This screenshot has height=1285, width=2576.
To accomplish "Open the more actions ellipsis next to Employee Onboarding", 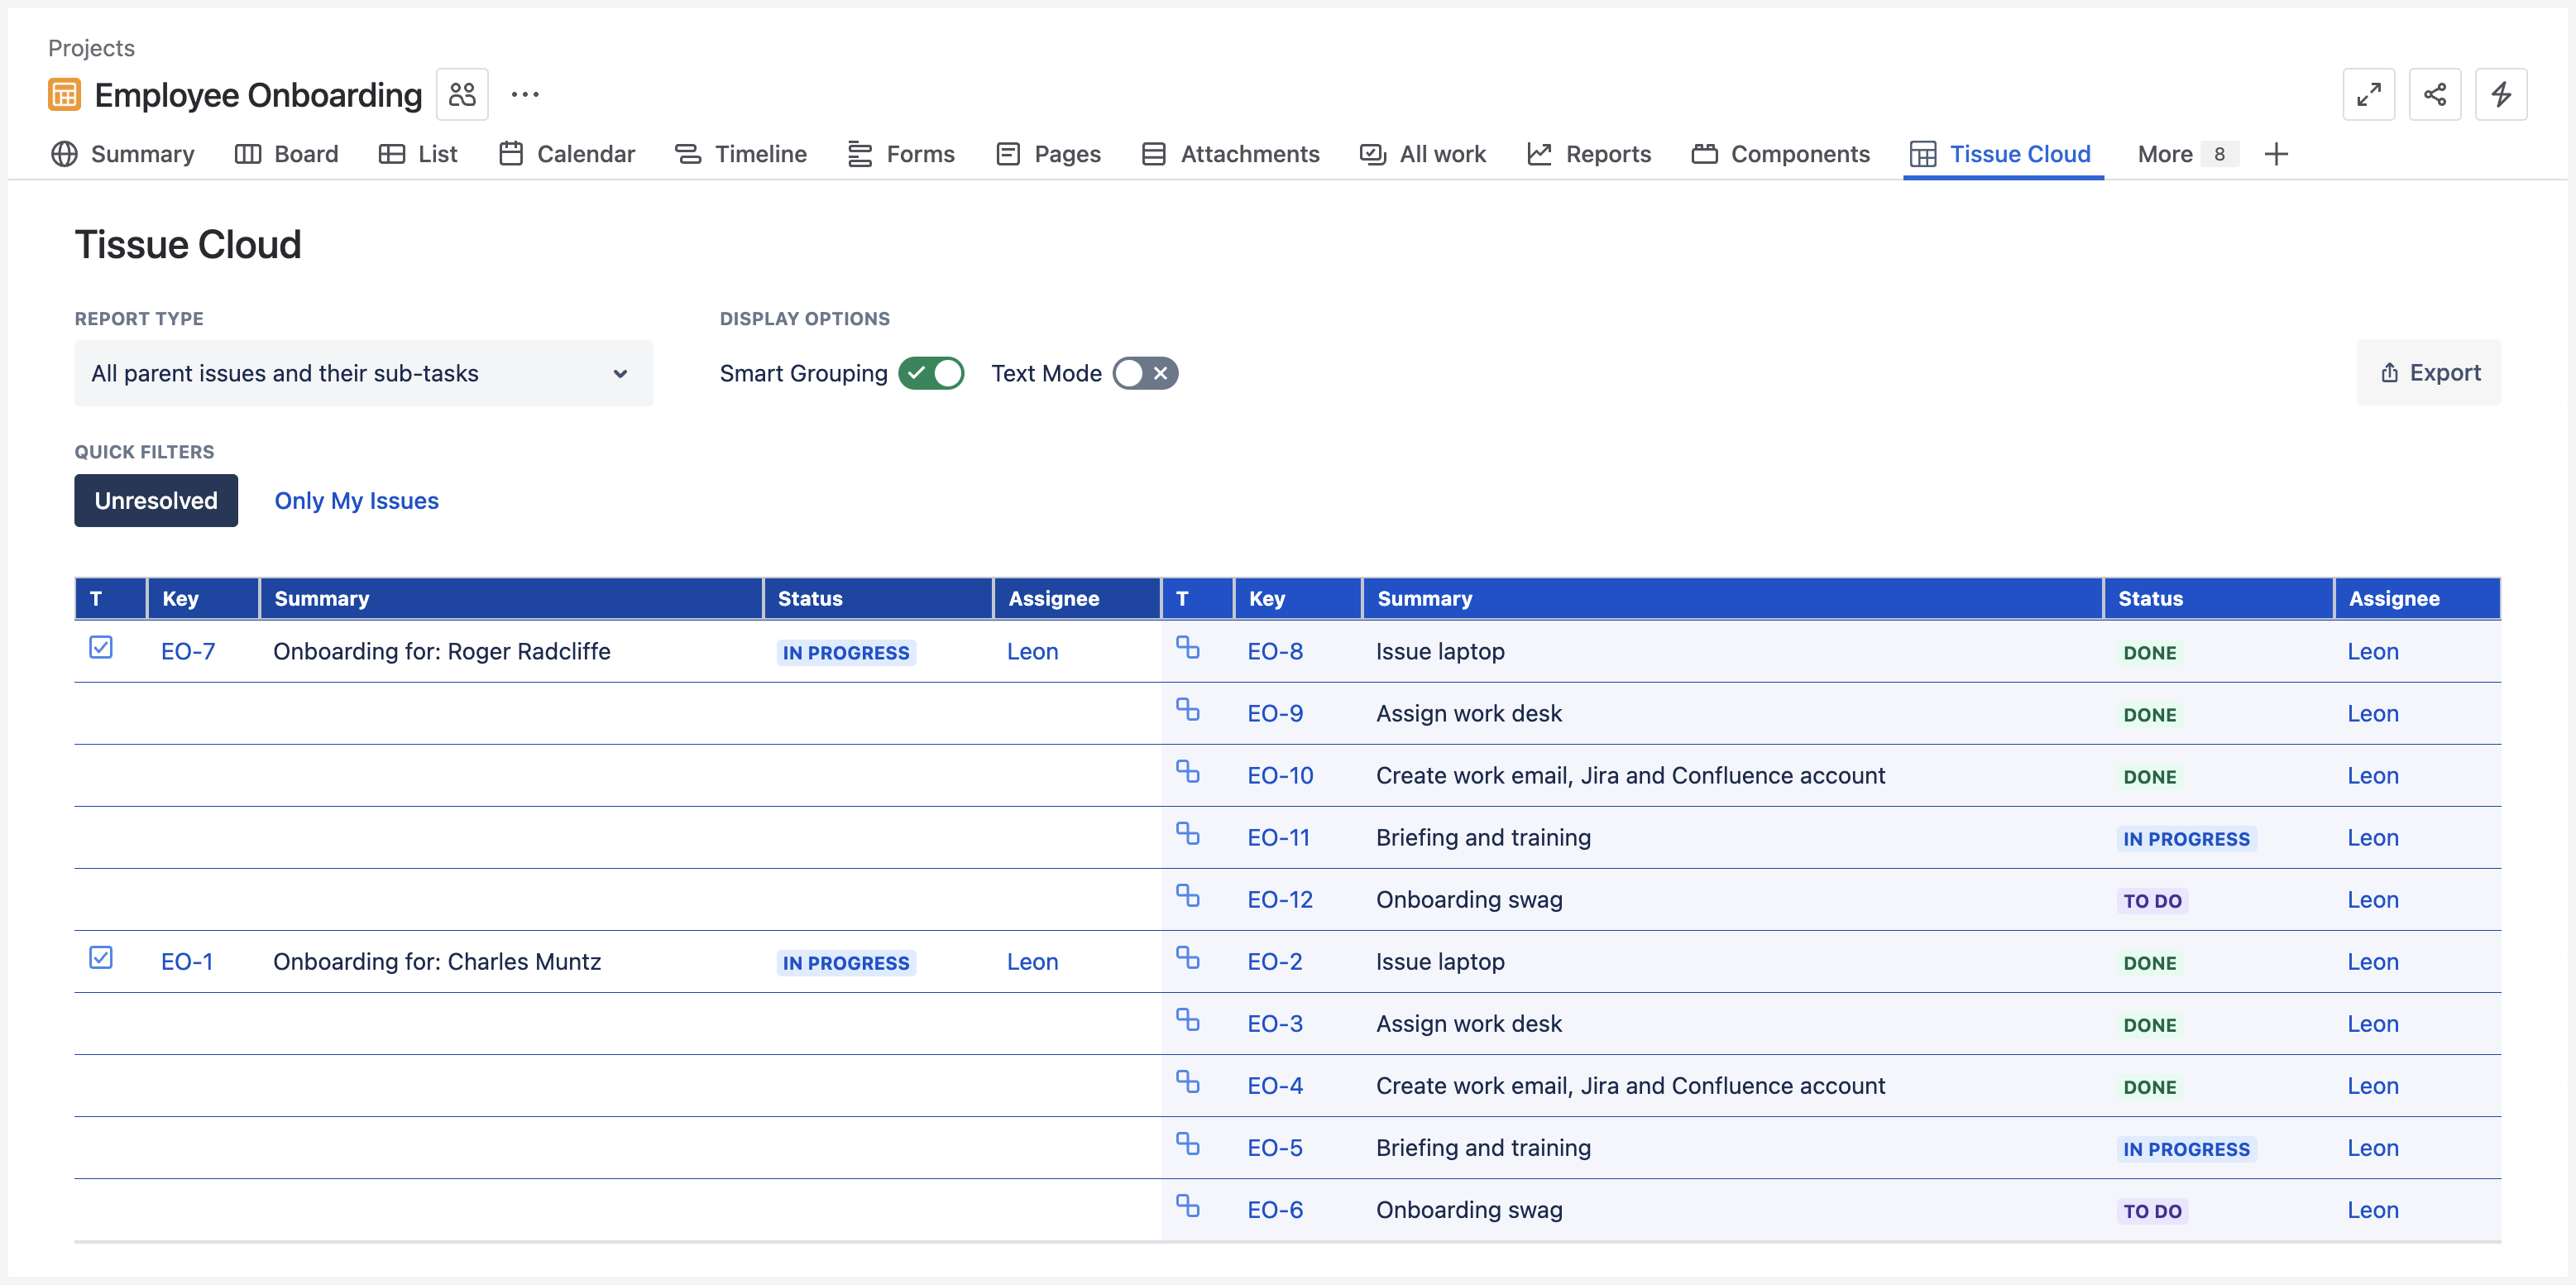I will click(525, 94).
